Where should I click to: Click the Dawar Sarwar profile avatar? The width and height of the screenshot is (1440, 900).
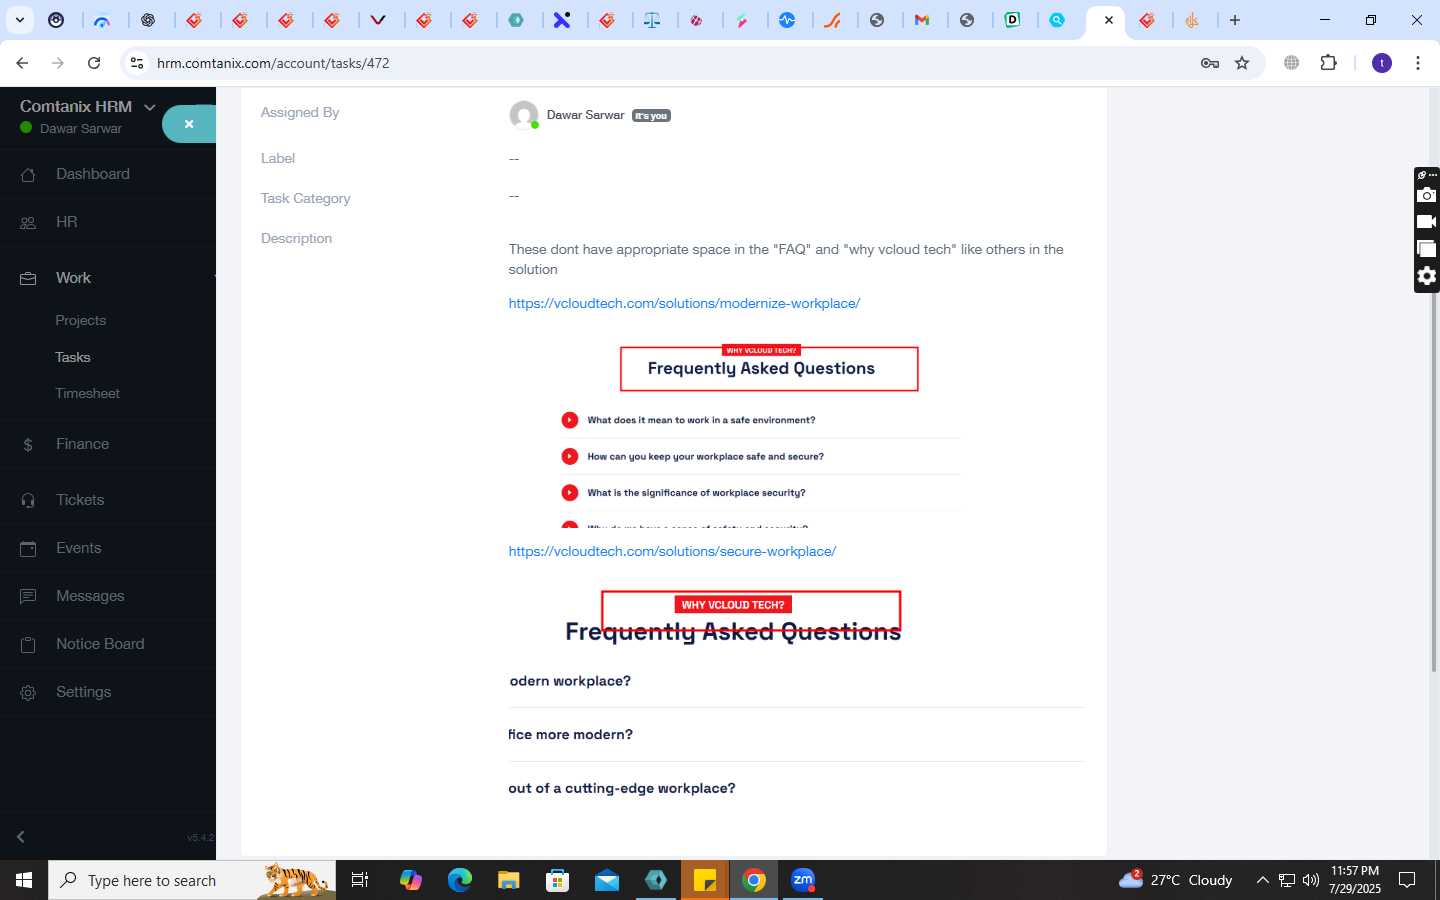(524, 115)
